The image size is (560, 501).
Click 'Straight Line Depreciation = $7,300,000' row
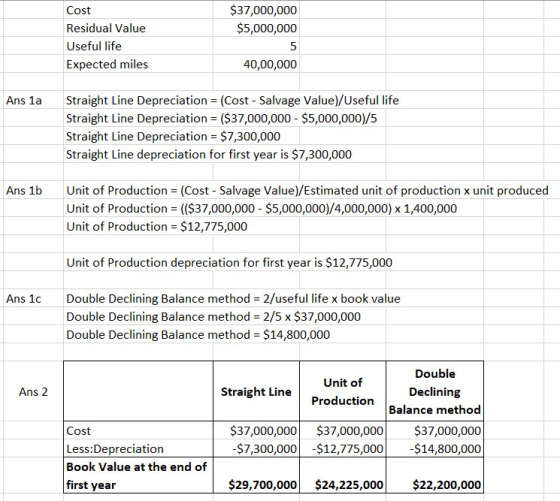(x=173, y=136)
